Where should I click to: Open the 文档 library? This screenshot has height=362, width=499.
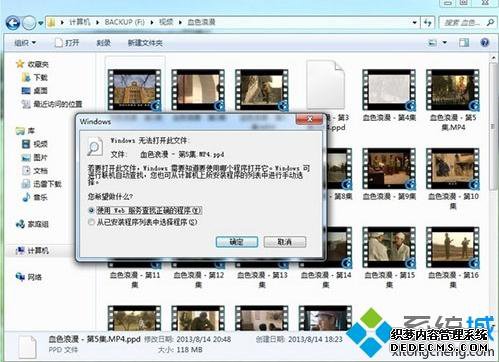tap(35, 171)
